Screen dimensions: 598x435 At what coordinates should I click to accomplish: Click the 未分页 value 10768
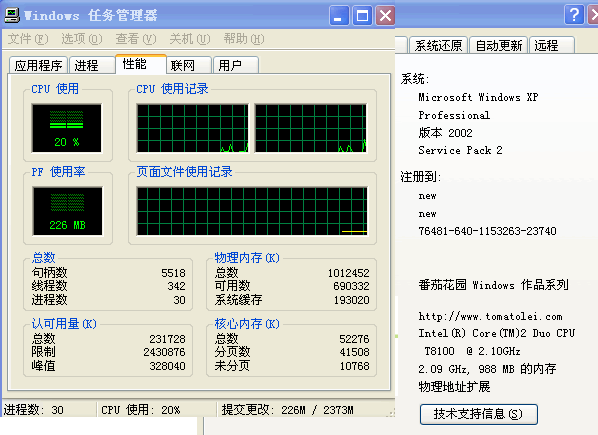click(354, 366)
